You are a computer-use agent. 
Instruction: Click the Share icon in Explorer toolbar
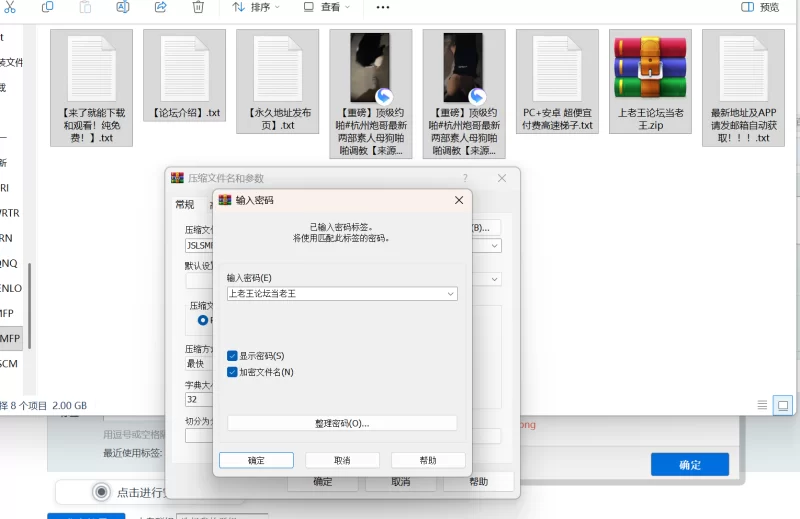click(x=161, y=7)
